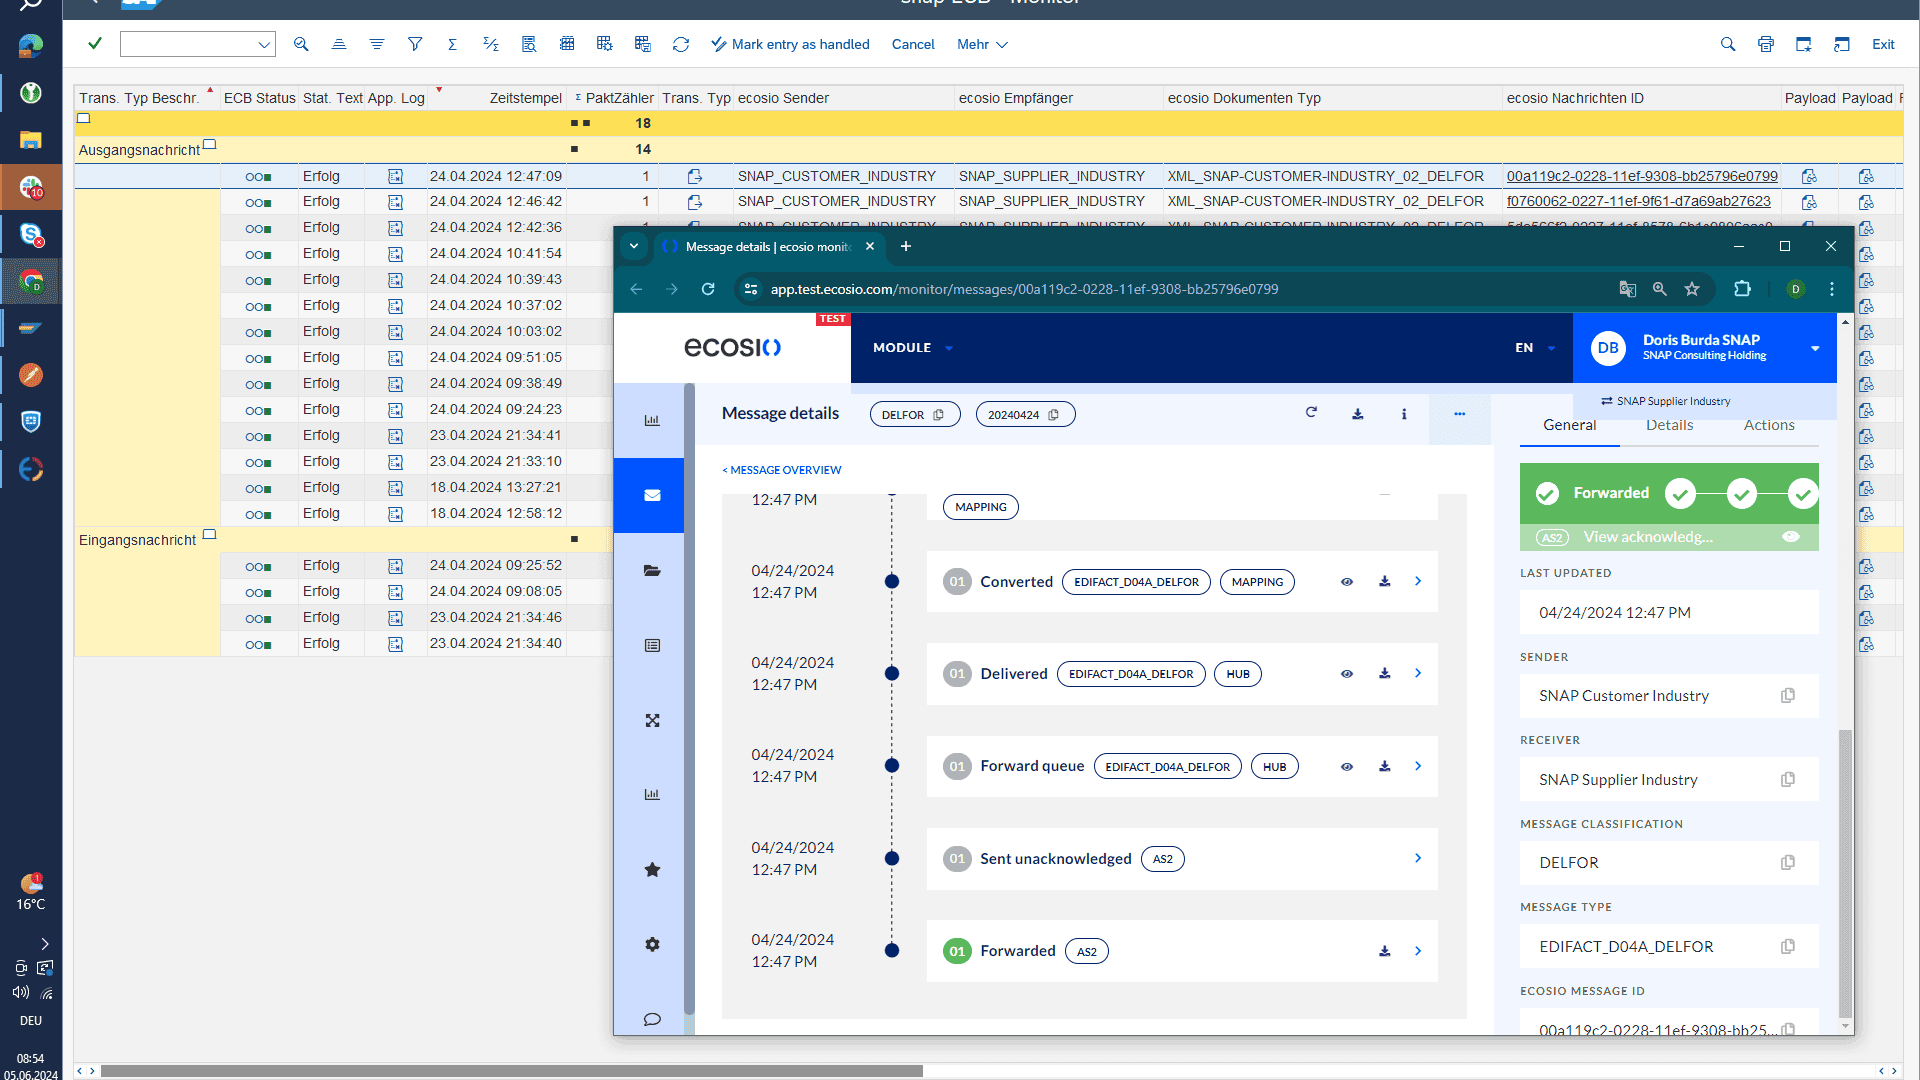Click the refresh icon in SAP toolbar
This screenshot has width=1920, height=1080.
[681, 44]
